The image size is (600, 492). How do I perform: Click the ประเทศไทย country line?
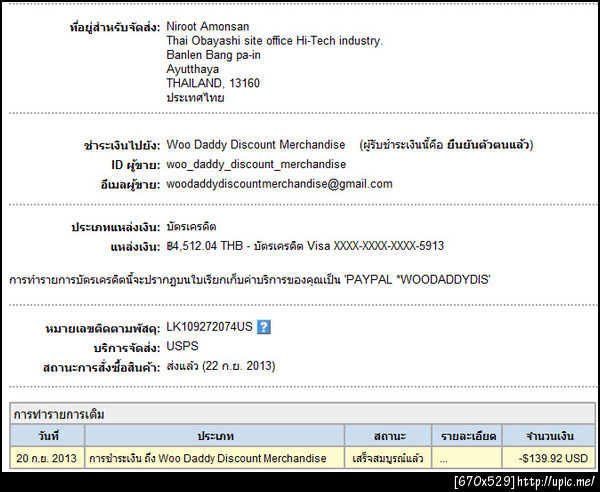[x=195, y=97]
